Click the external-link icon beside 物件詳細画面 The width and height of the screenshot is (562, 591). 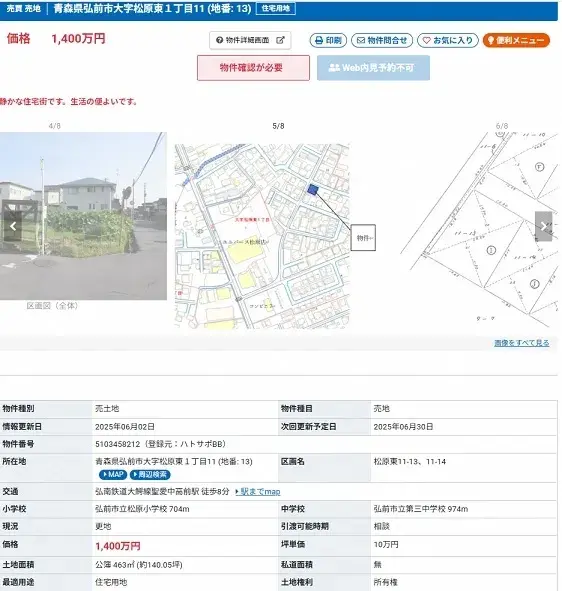(280, 40)
